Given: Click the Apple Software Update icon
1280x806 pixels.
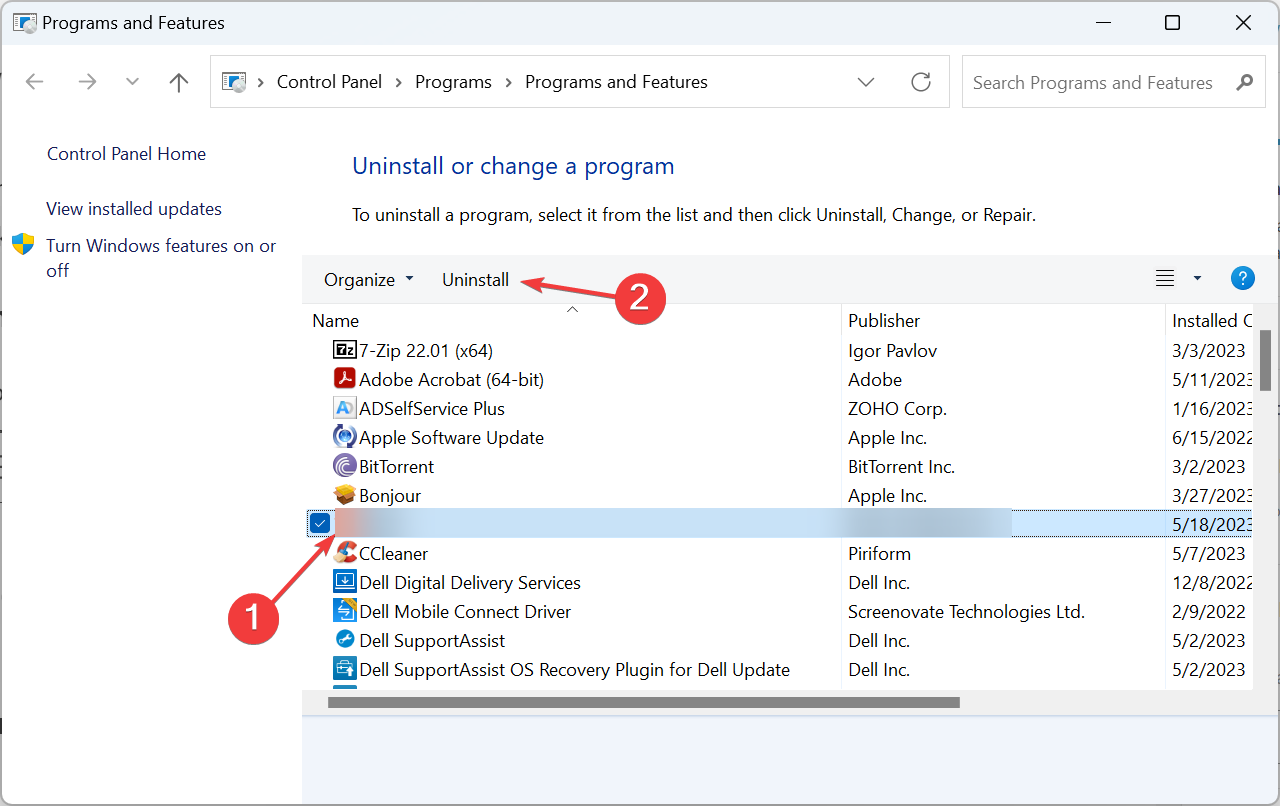Looking at the screenshot, I should point(344,437).
